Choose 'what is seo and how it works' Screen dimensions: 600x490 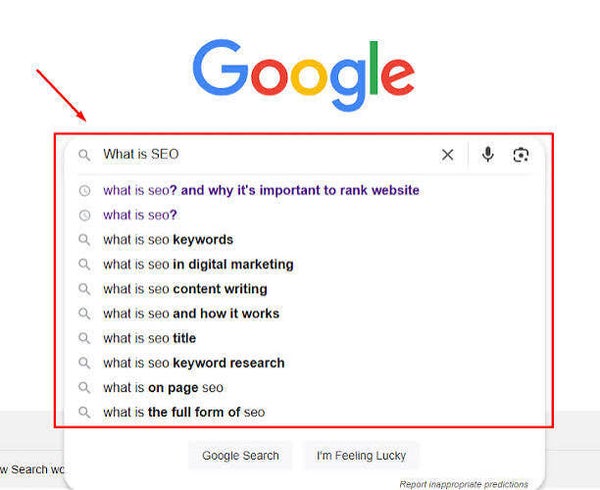(191, 314)
